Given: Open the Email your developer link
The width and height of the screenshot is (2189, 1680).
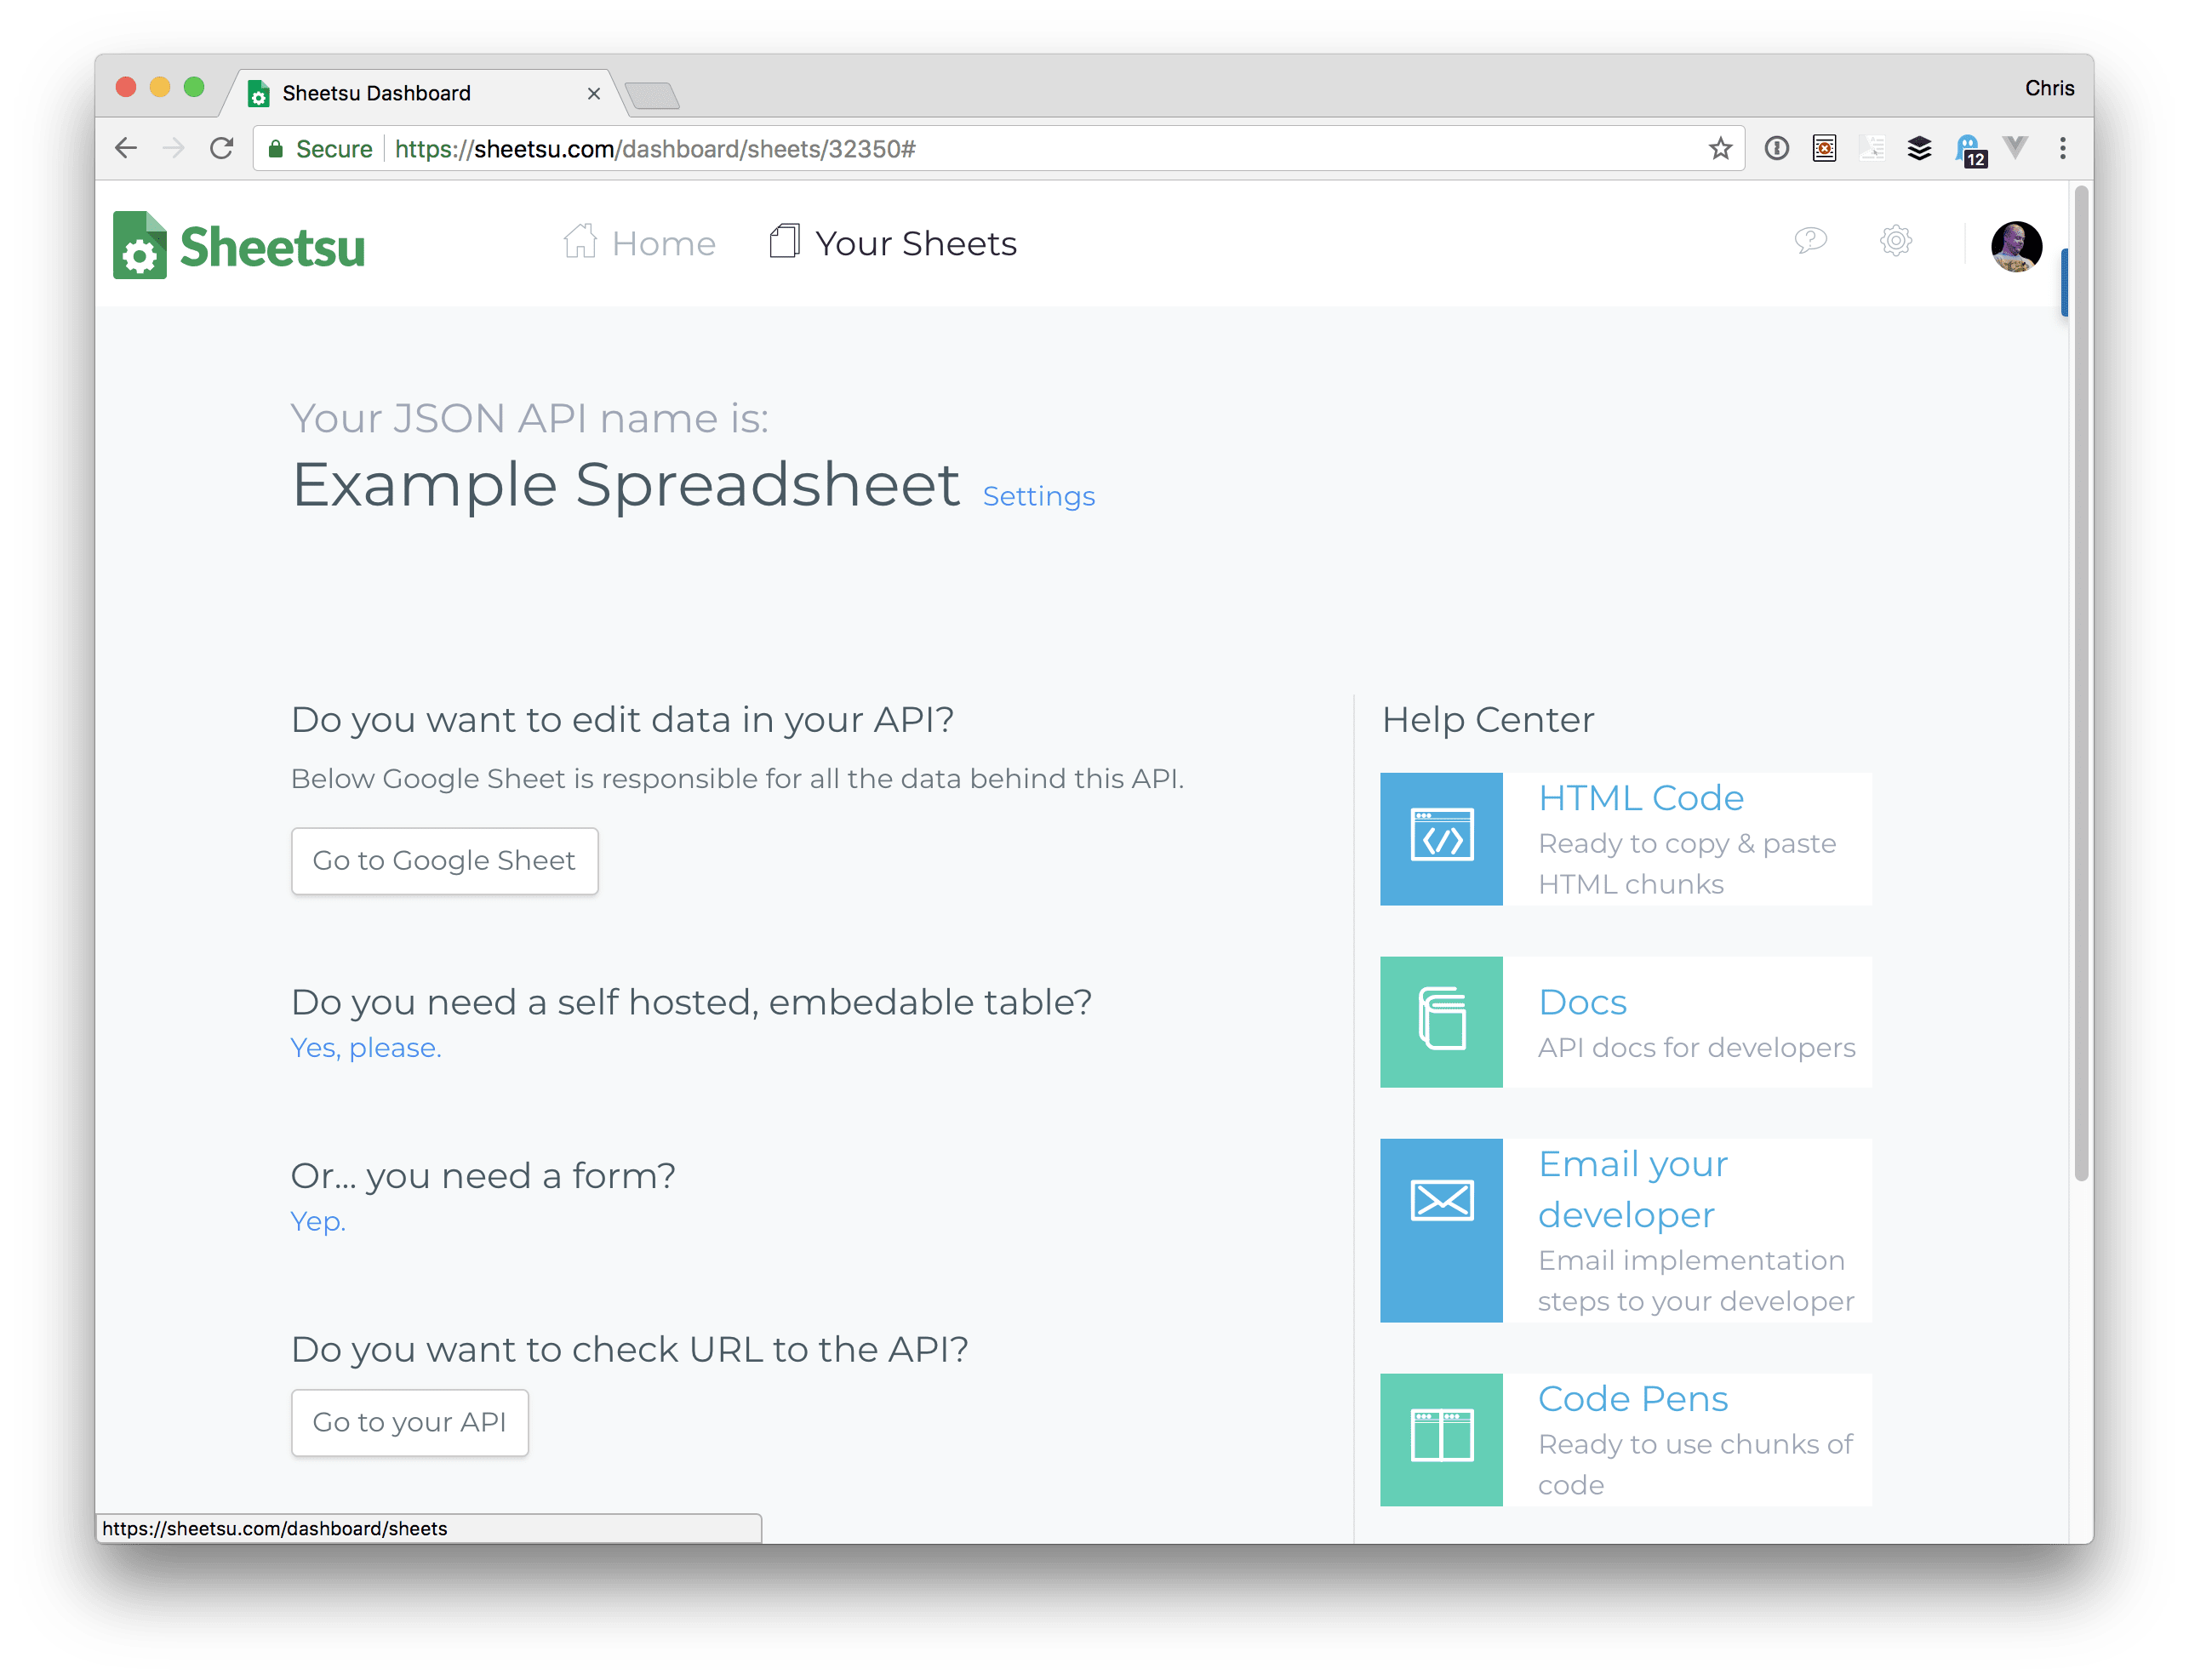Looking at the screenshot, I should click(1633, 1189).
